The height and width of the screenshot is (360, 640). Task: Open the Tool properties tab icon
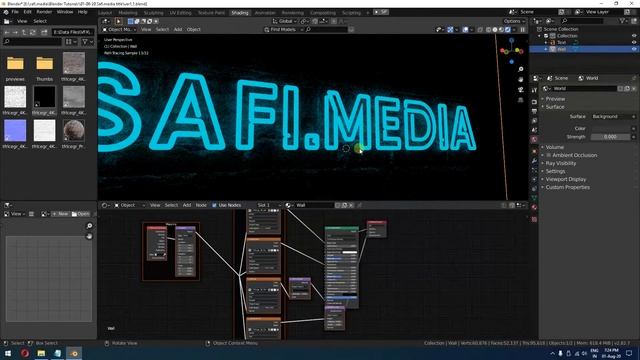point(534,90)
